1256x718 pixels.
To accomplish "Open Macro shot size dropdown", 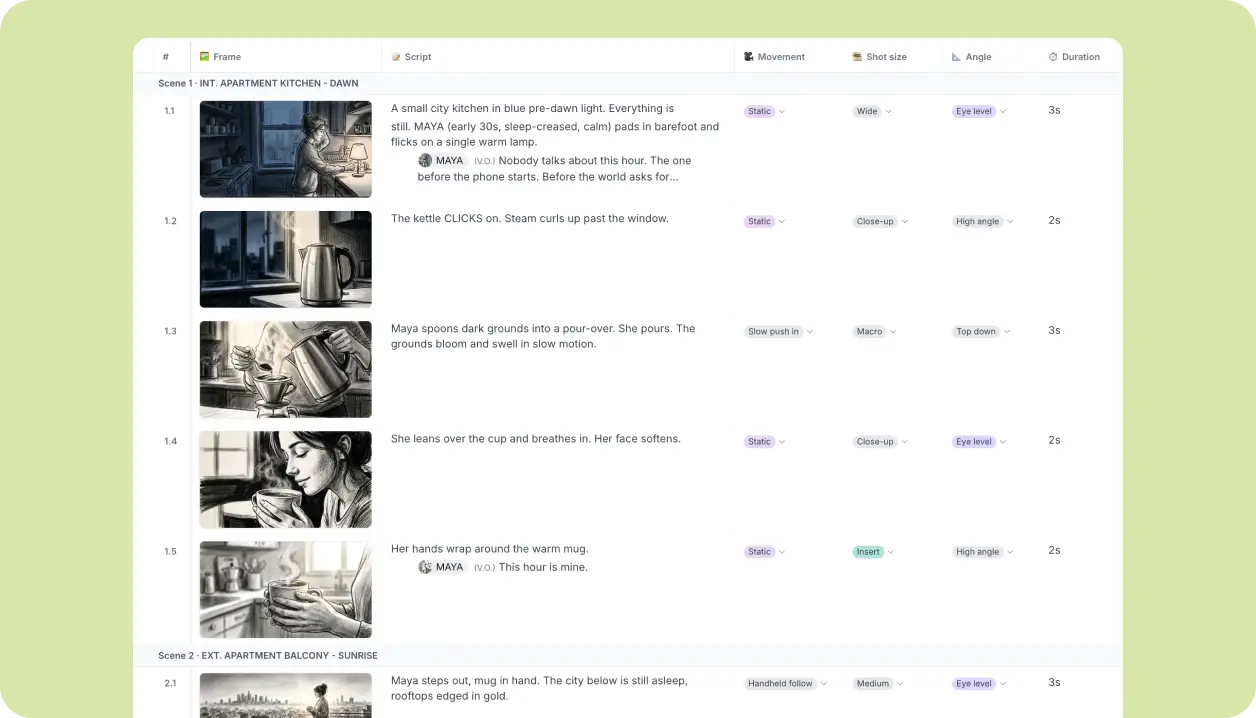I will click(875, 331).
